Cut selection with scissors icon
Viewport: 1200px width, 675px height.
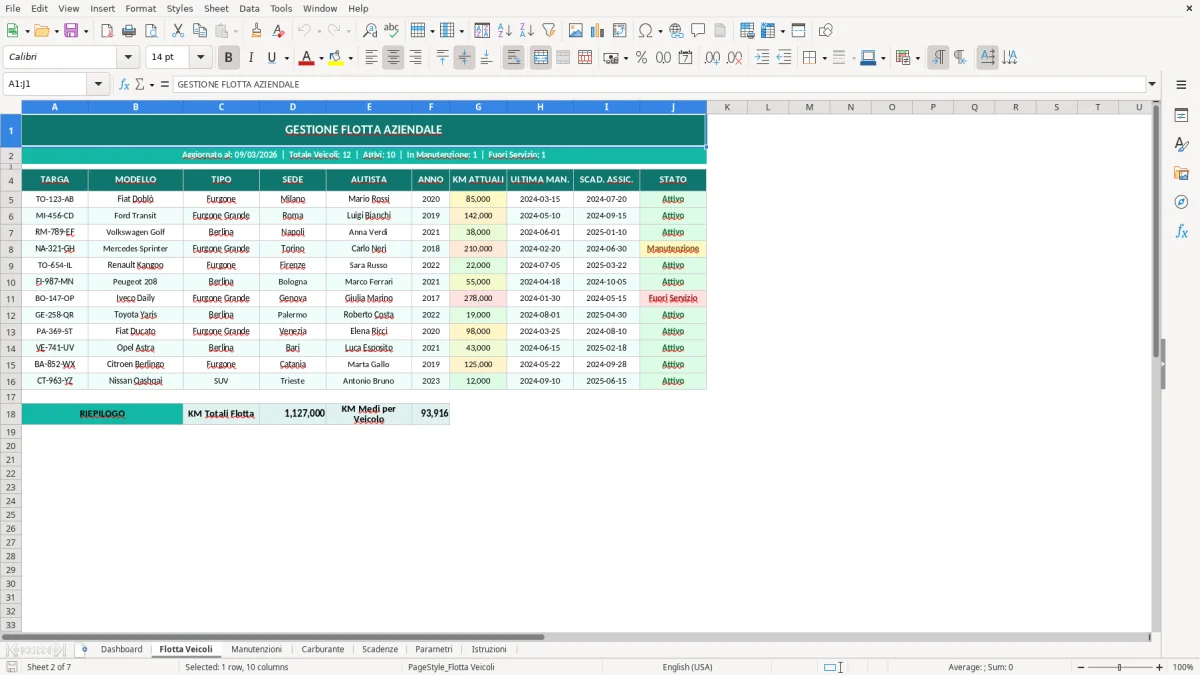(178, 31)
